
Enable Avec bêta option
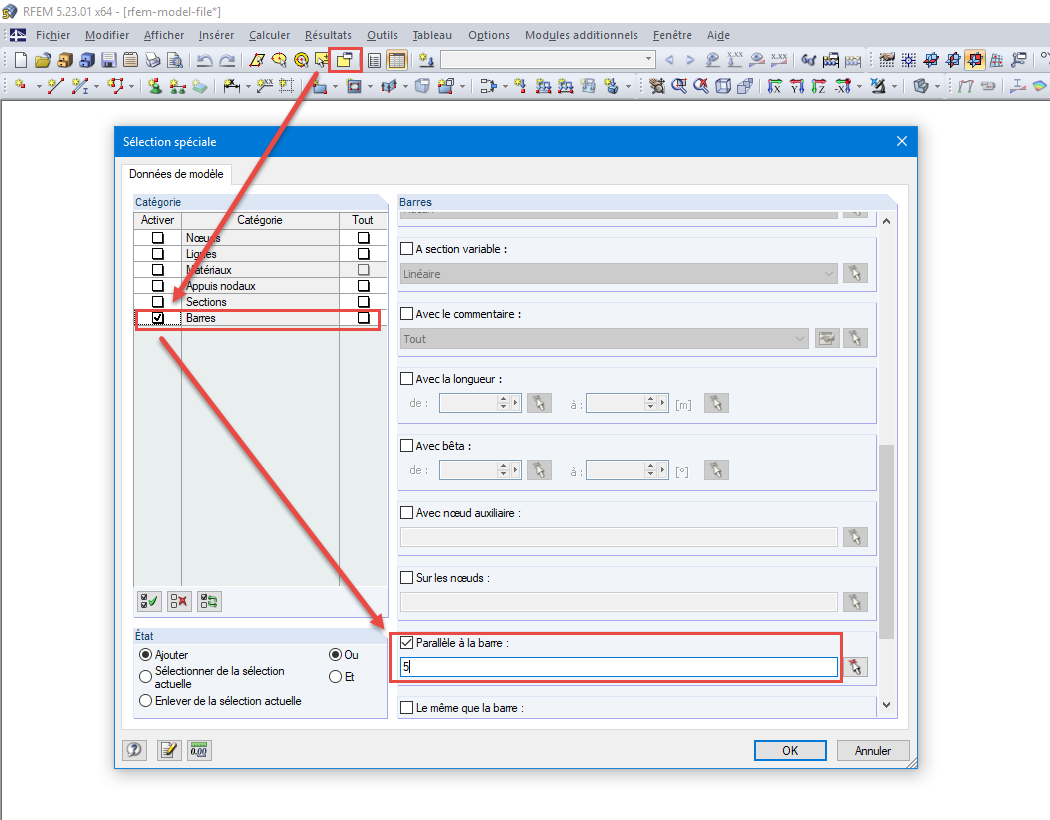tap(406, 445)
